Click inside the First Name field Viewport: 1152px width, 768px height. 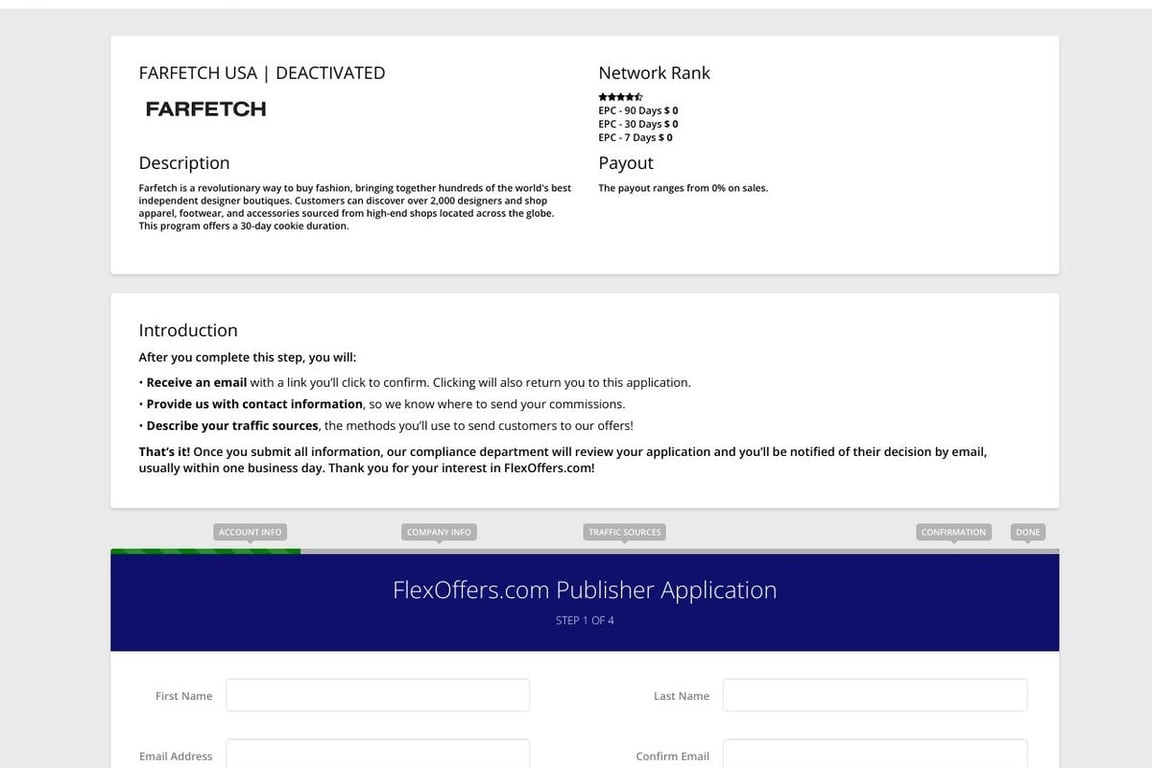pyautogui.click(x=377, y=694)
